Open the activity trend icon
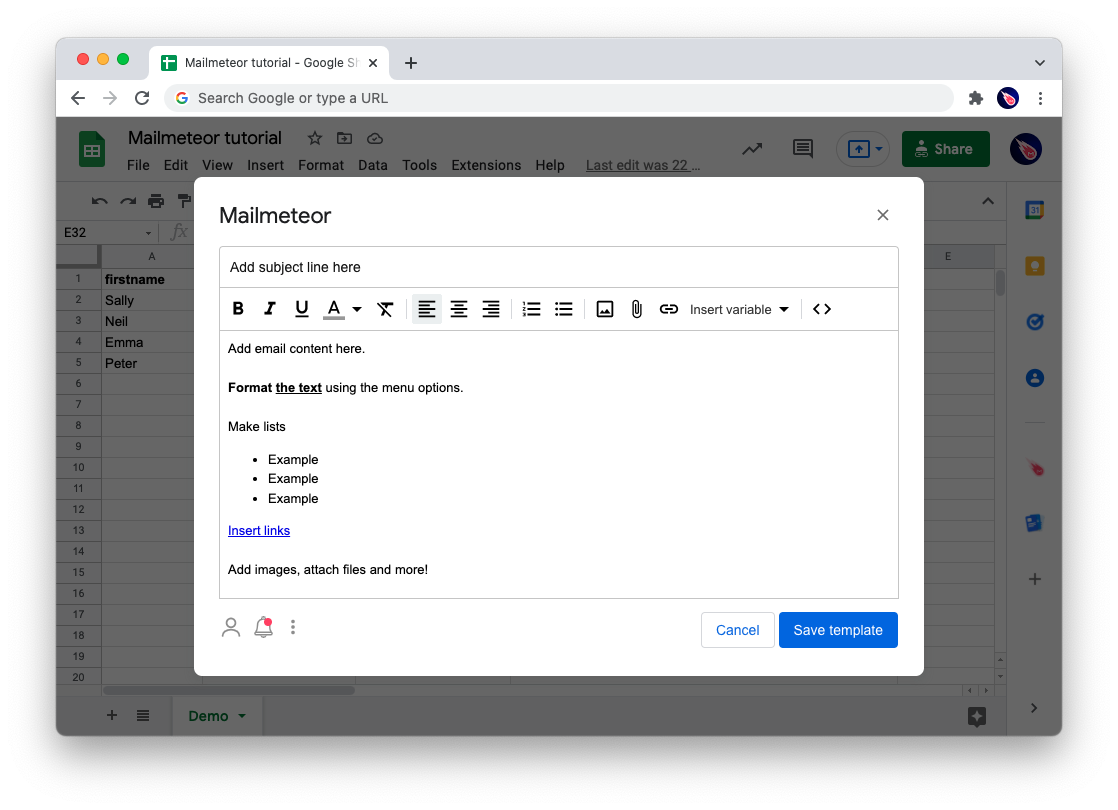This screenshot has width=1118, height=810. [752, 149]
